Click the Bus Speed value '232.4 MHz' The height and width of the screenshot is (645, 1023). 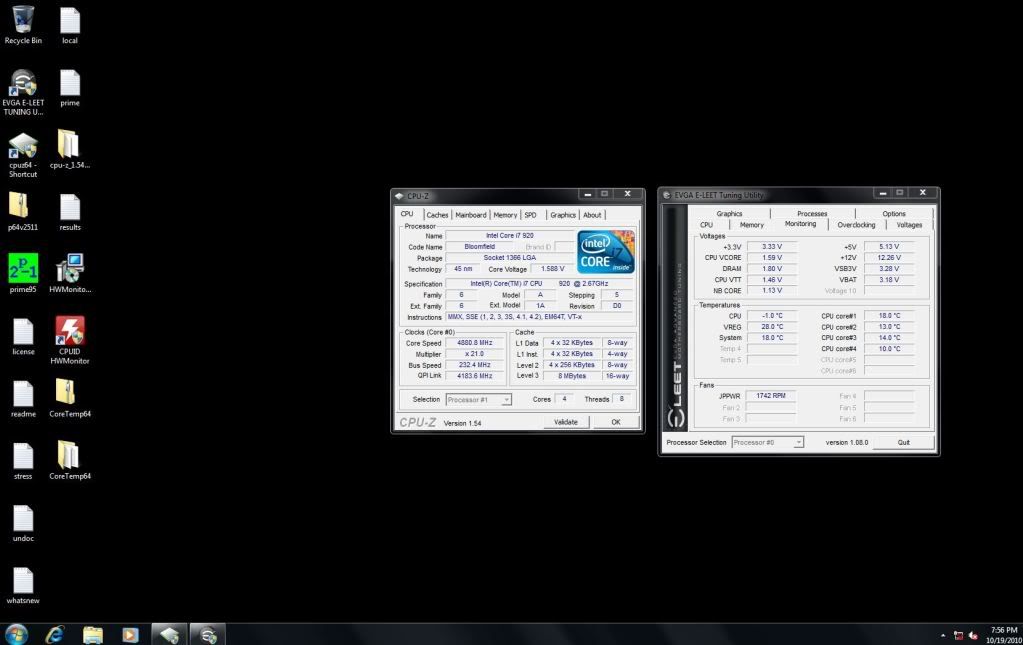coord(474,365)
